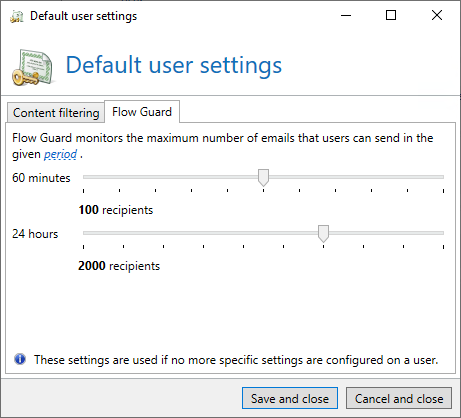This screenshot has height=418, width=461.
Task: Select the Flow Guard tab
Action: (x=142, y=112)
